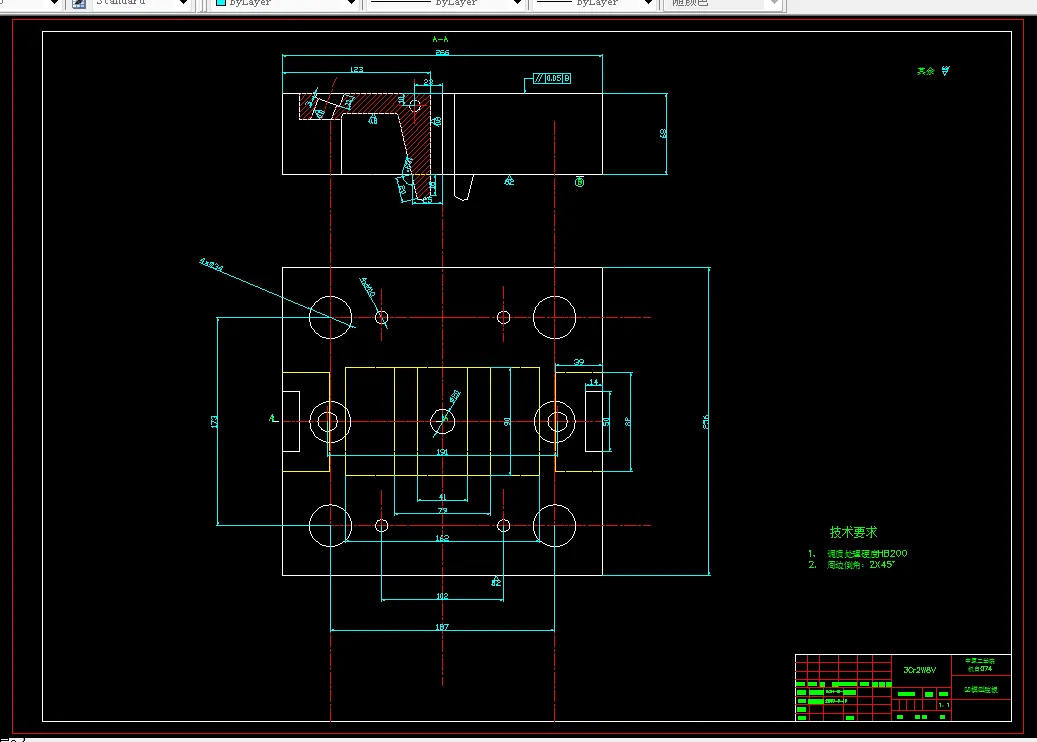
Task: Select the 102 dimension text
Action: 442,596
